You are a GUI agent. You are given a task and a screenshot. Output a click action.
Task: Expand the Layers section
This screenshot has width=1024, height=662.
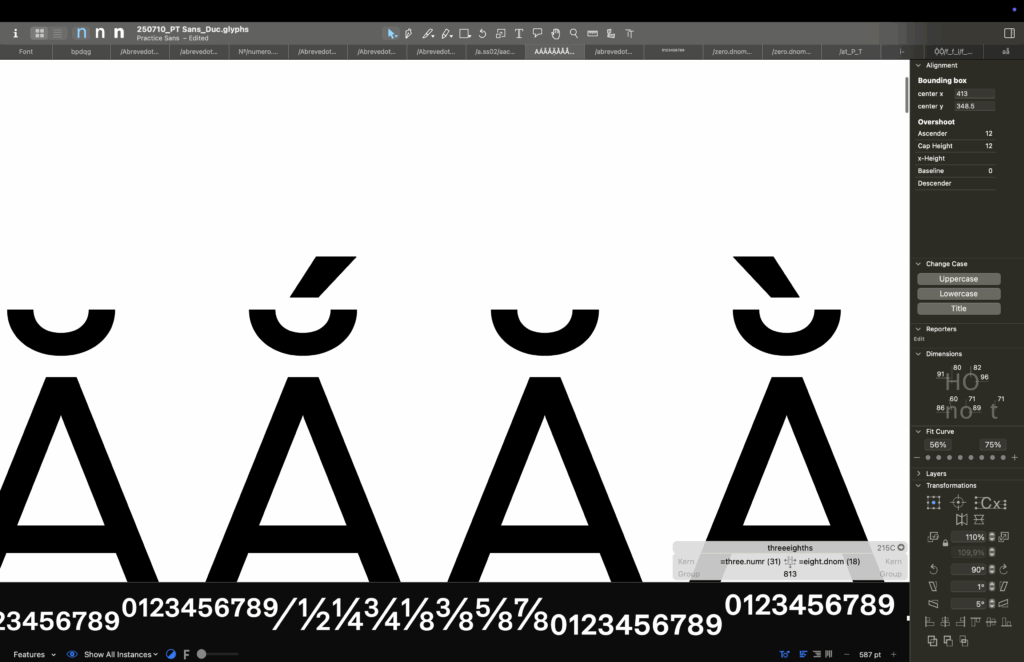pyautogui.click(x=918, y=473)
